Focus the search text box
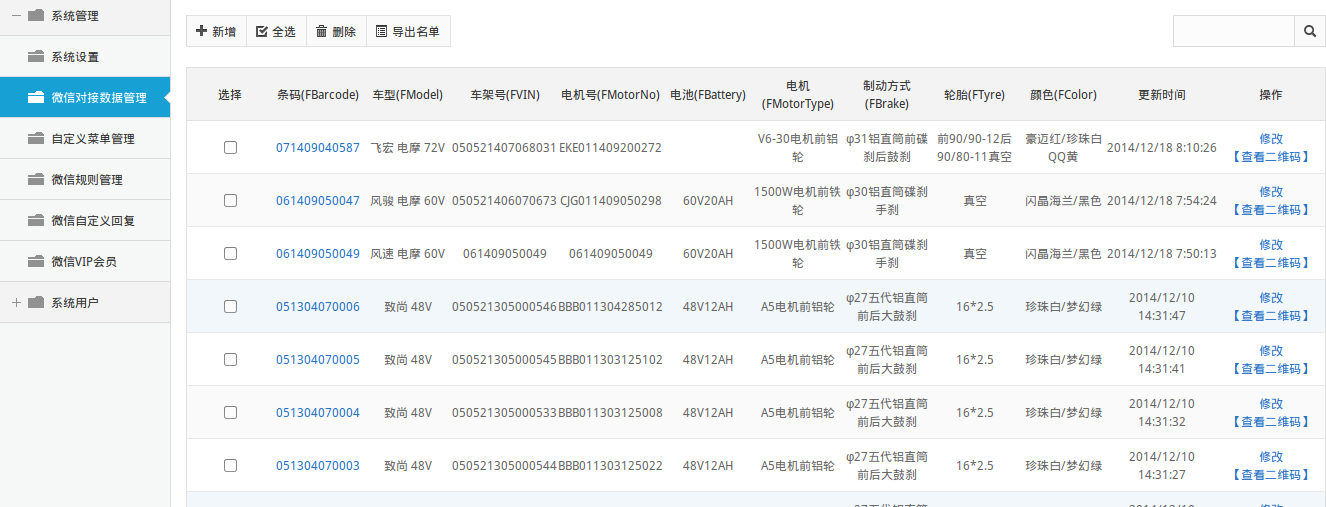The width and height of the screenshot is (1326, 507). [1234, 32]
